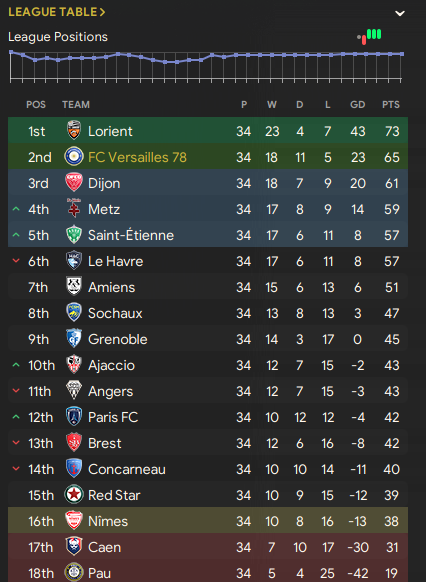426x582 pixels.
Task: Click the Caen club badge
Action: tap(74, 546)
